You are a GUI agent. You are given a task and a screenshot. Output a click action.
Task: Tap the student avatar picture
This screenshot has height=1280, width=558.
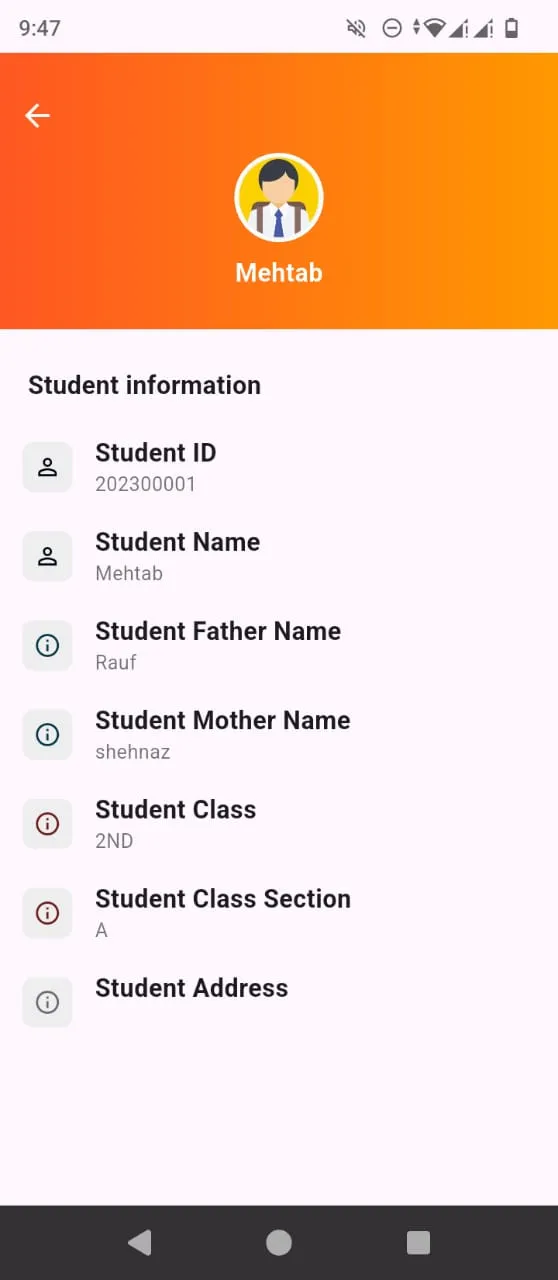[279, 197]
